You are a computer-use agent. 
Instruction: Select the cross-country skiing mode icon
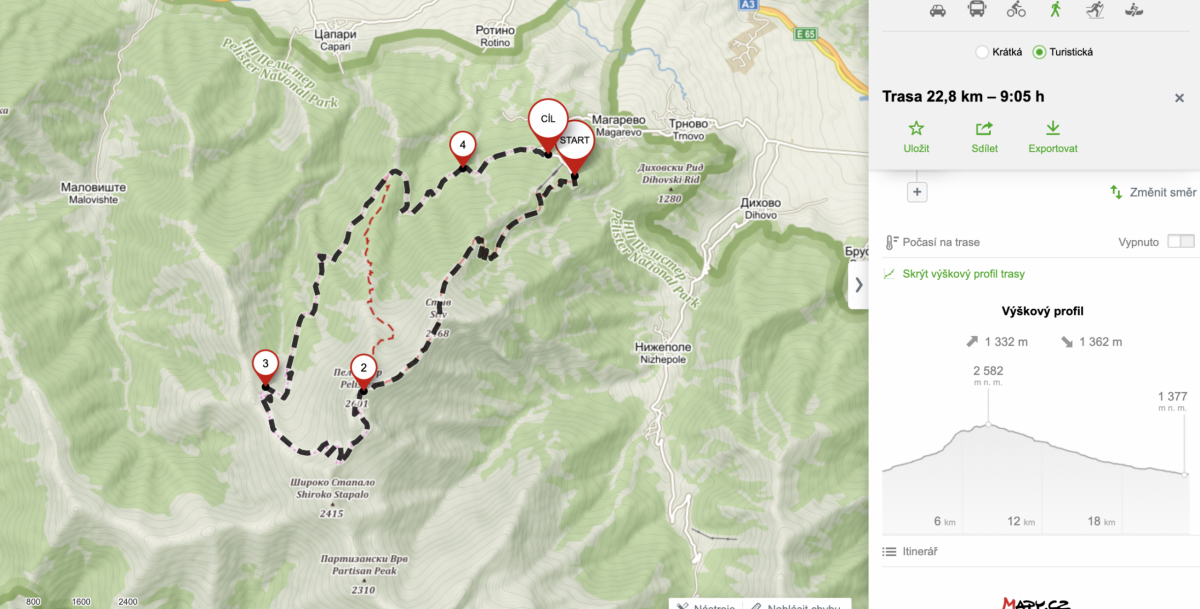click(1093, 9)
